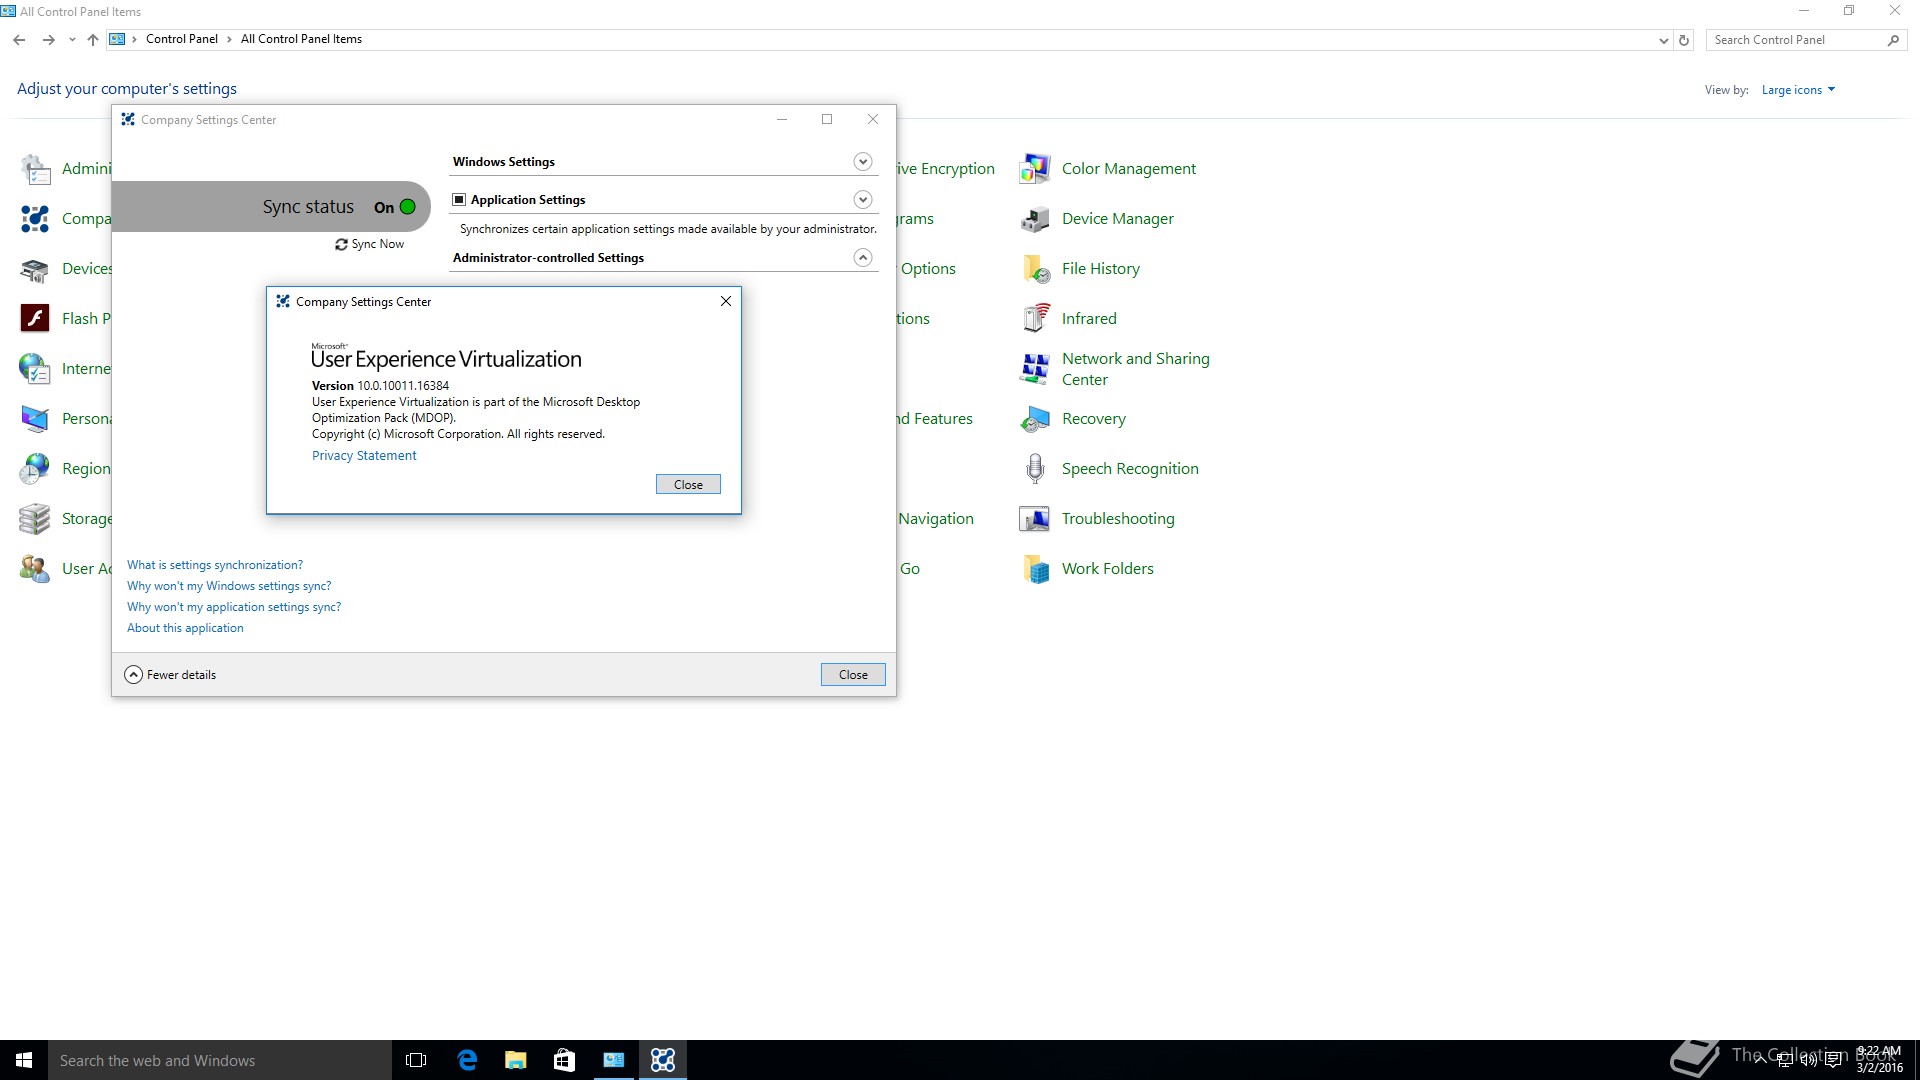Image resolution: width=1920 pixels, height=1080 pixels.
Task: Open the Privacy Statement link
Action: coord(364,456)
